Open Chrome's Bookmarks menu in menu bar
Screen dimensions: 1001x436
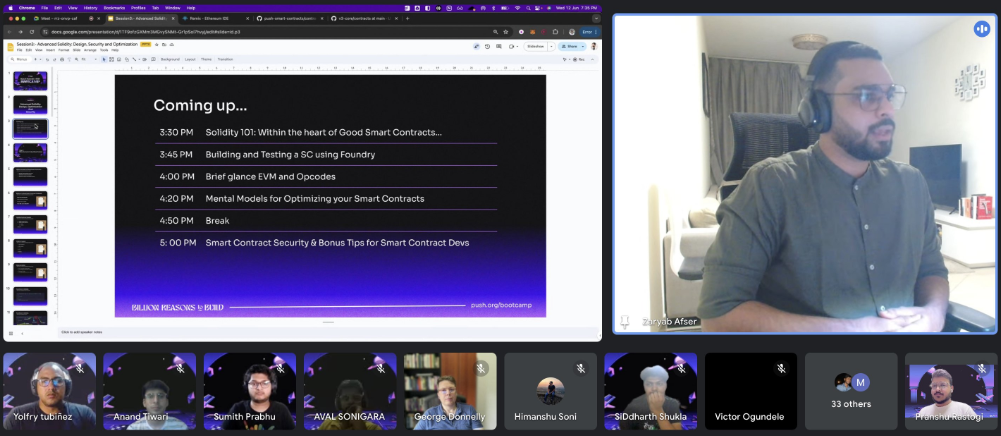(x=114, y=8)
